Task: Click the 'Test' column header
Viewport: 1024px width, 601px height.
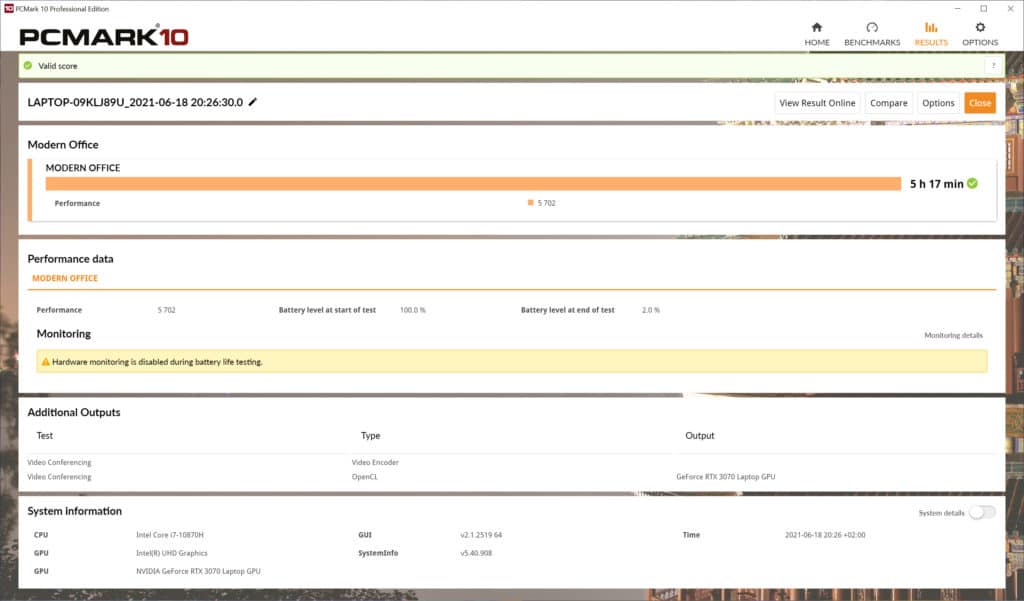Action: [x=44, y=435]
